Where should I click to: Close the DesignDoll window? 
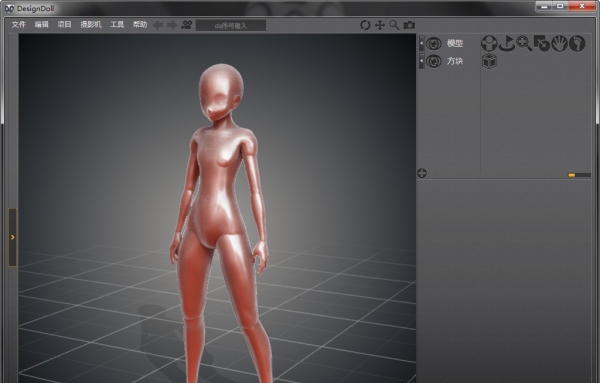click(x=582, y=7)
